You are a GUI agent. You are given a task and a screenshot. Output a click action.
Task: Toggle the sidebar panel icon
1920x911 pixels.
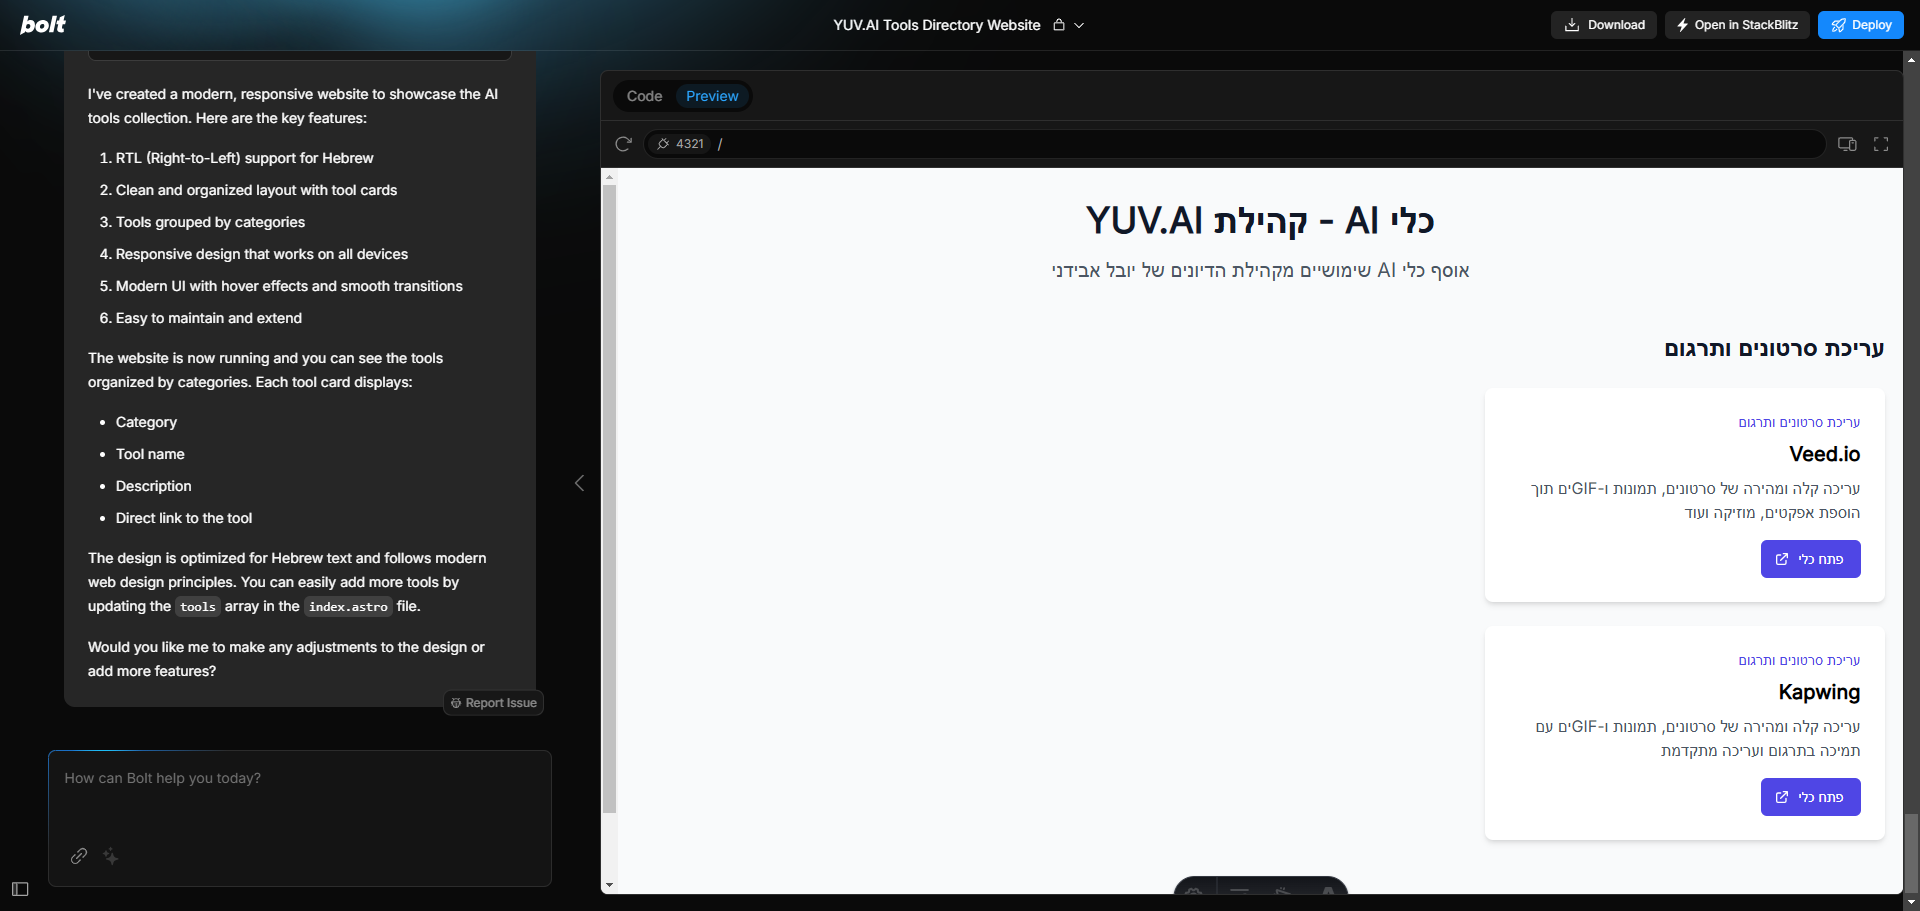(20, 889)
